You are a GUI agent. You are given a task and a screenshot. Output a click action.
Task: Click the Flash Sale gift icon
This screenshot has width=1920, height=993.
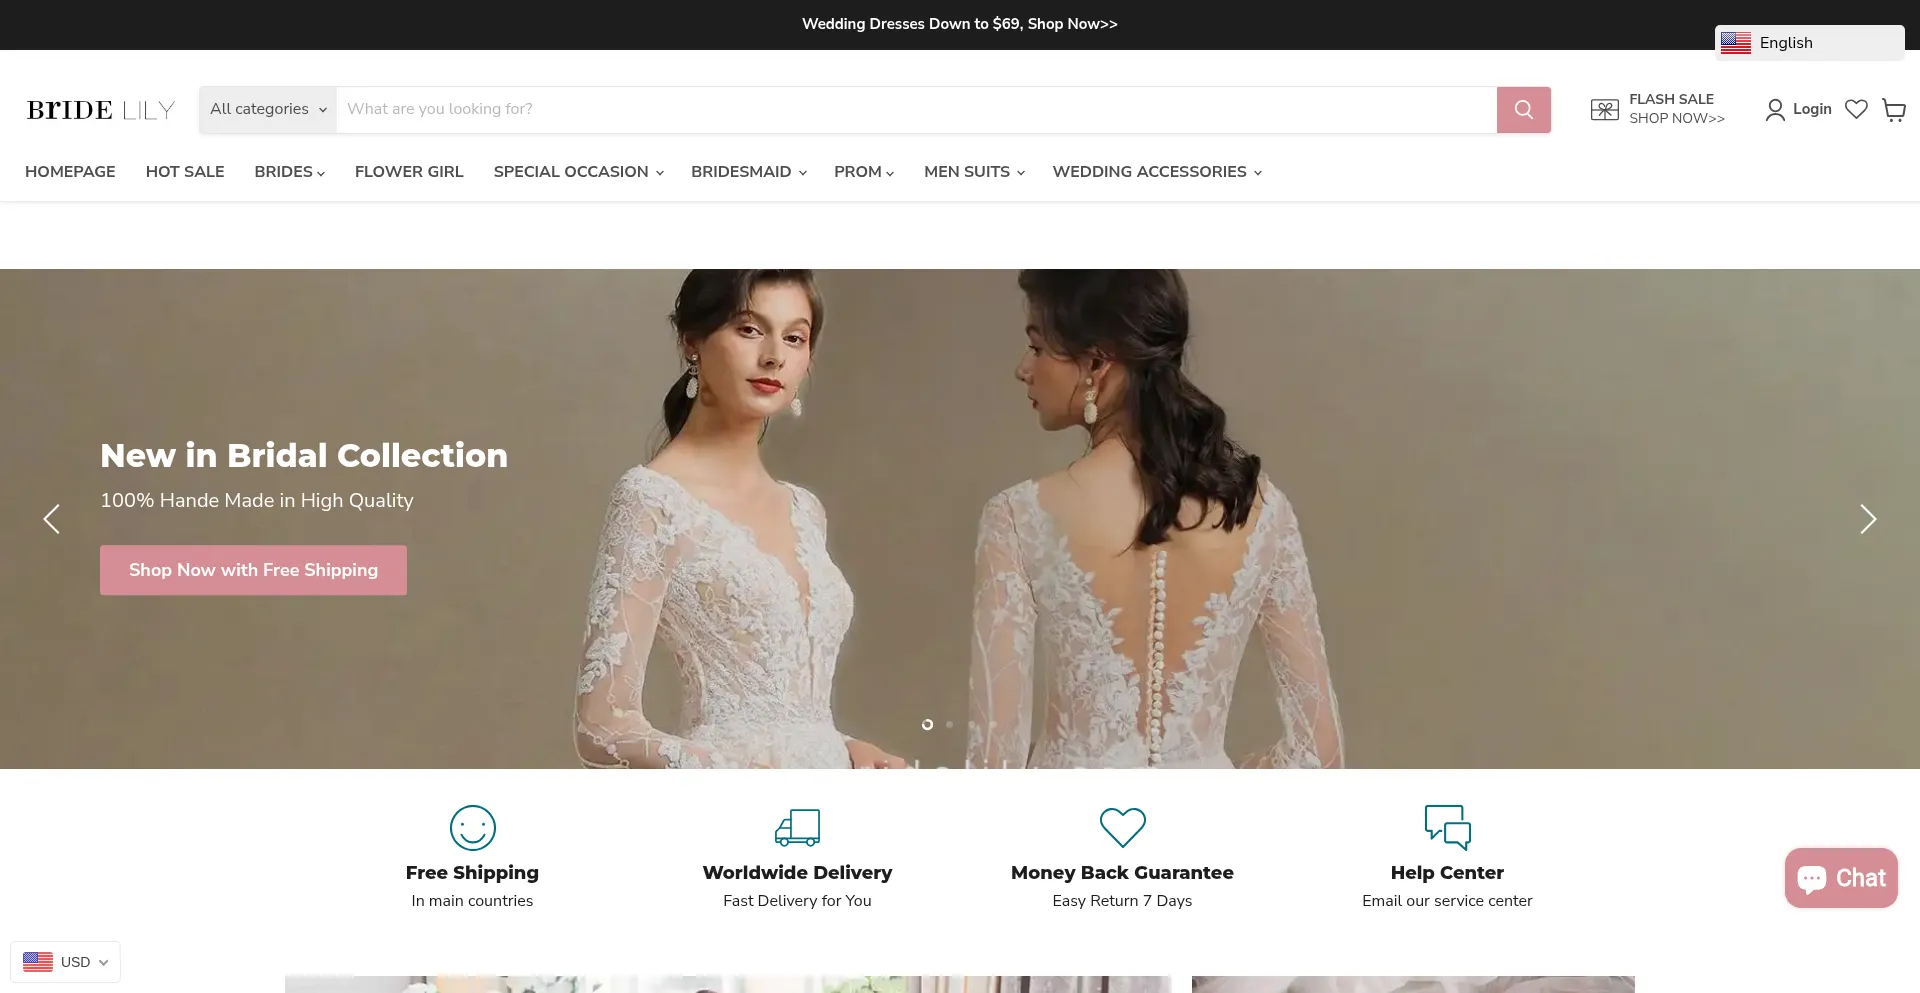click(x=1604, y=110)
